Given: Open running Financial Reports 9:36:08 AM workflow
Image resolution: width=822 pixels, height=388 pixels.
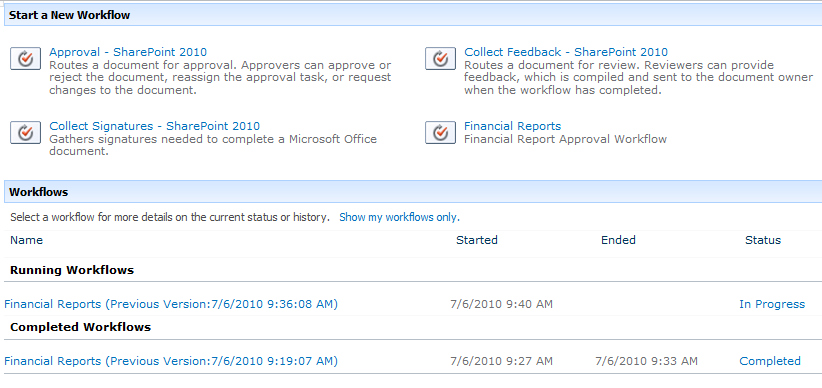Looking at the screenshot, I should click(171, 304).
